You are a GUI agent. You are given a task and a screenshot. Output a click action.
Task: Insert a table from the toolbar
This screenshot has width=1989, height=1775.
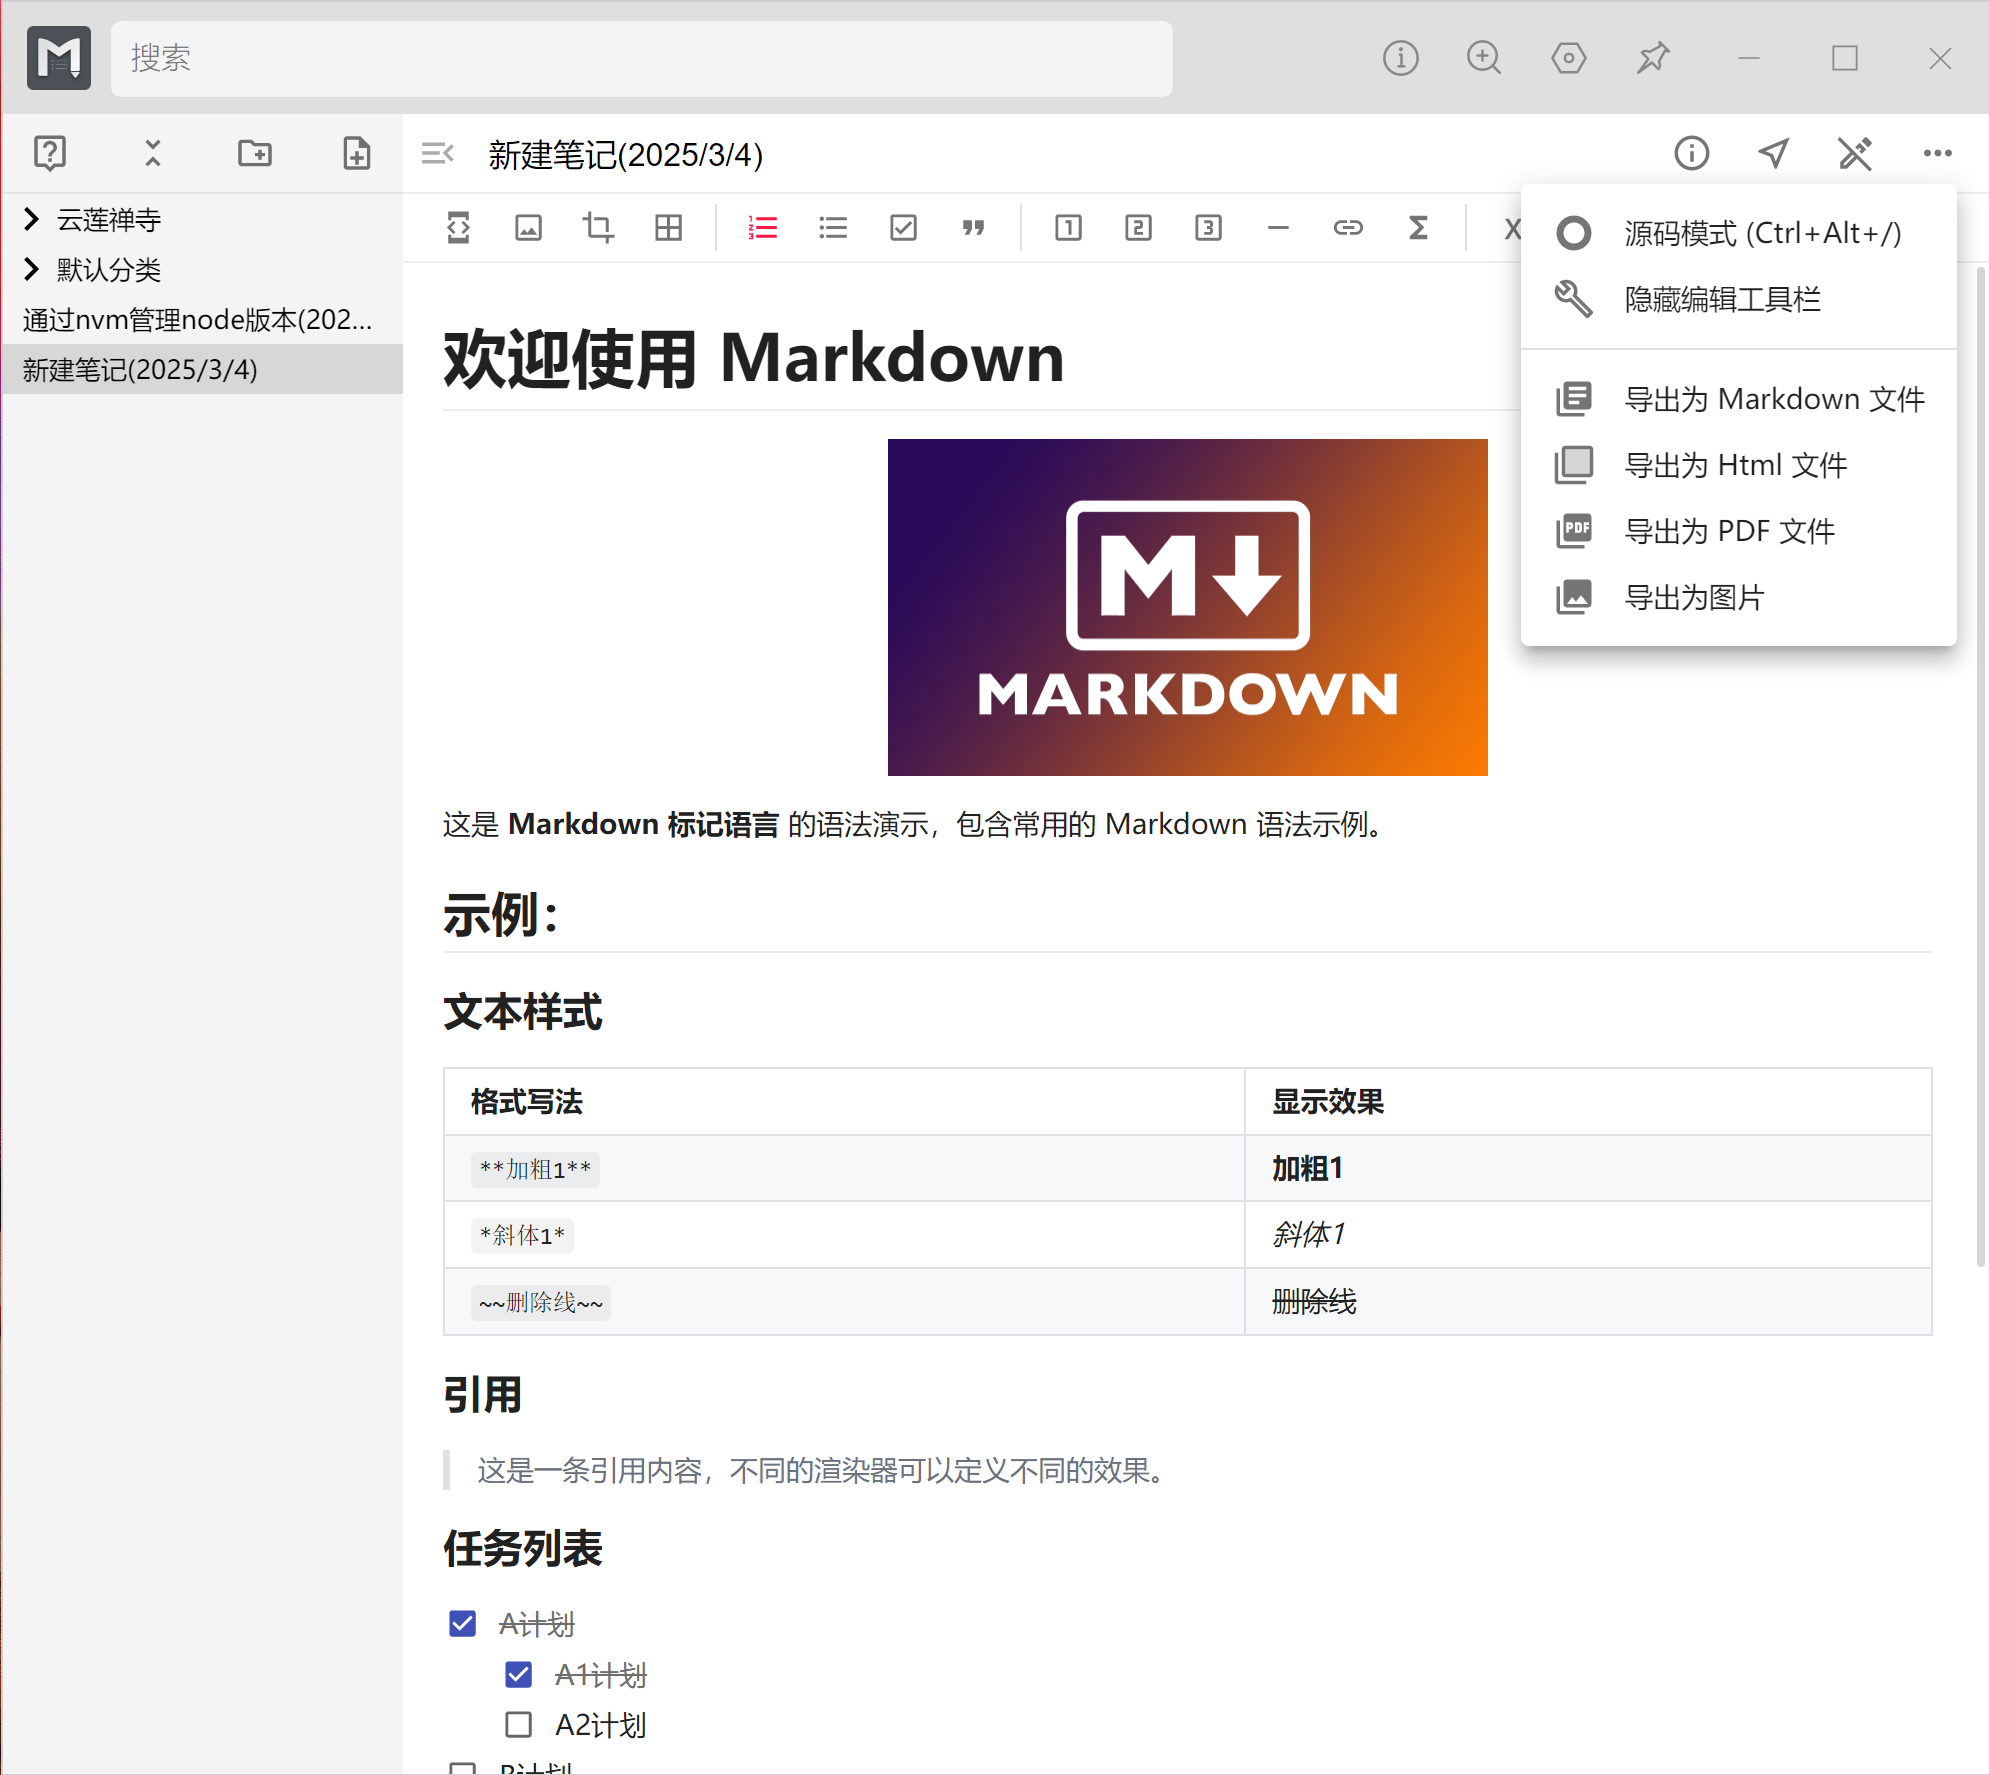667,228
